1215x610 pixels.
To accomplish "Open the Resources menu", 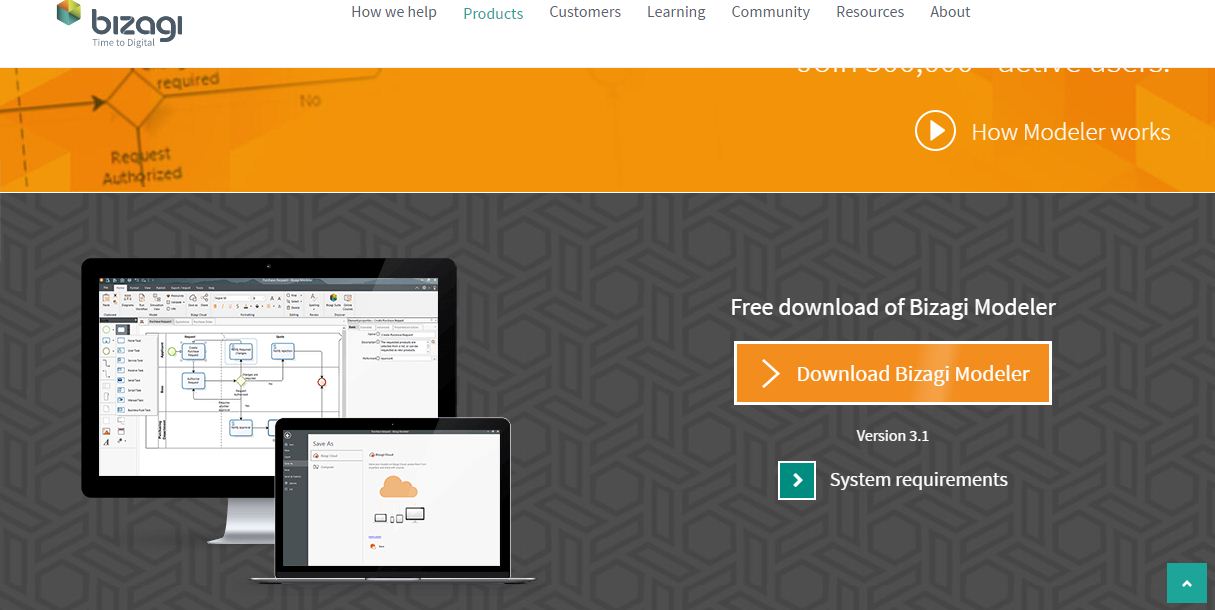I will [x=870, y=12].
